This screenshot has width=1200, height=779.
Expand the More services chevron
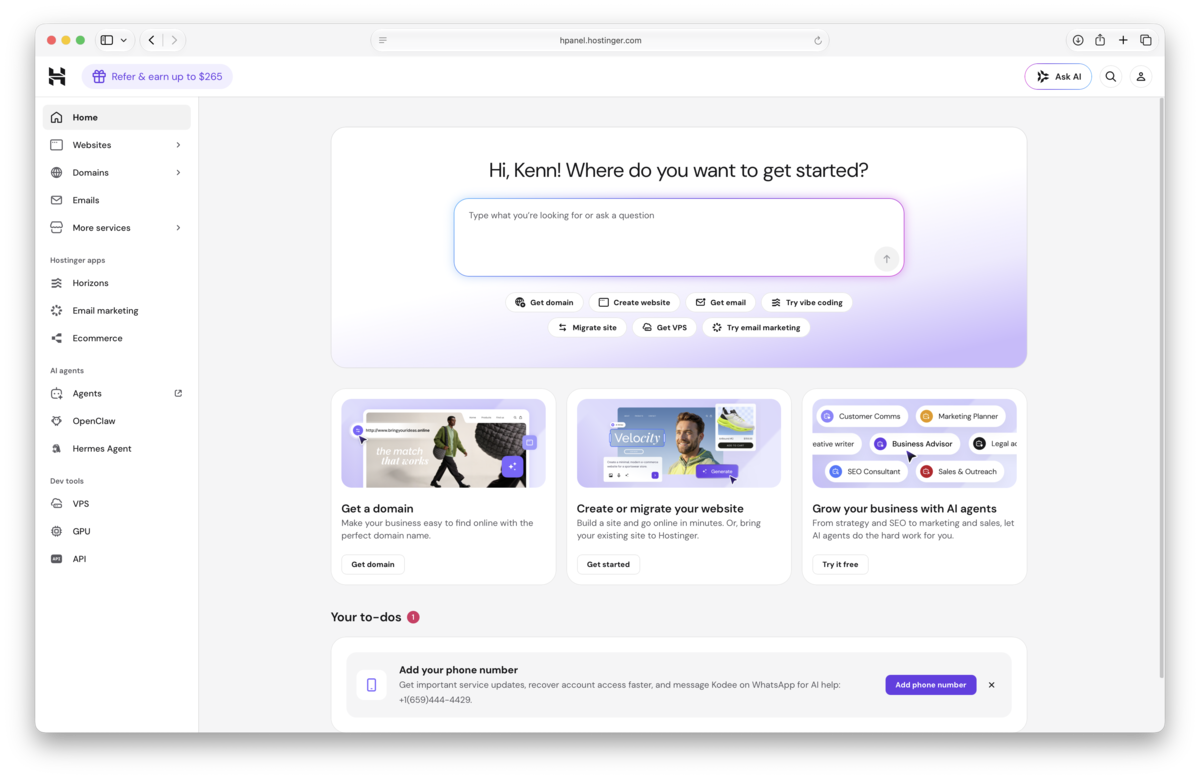178,227
